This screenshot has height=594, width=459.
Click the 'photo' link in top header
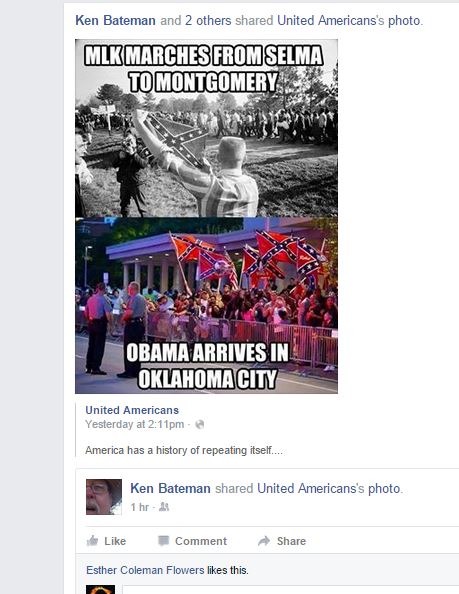(404, 20)
